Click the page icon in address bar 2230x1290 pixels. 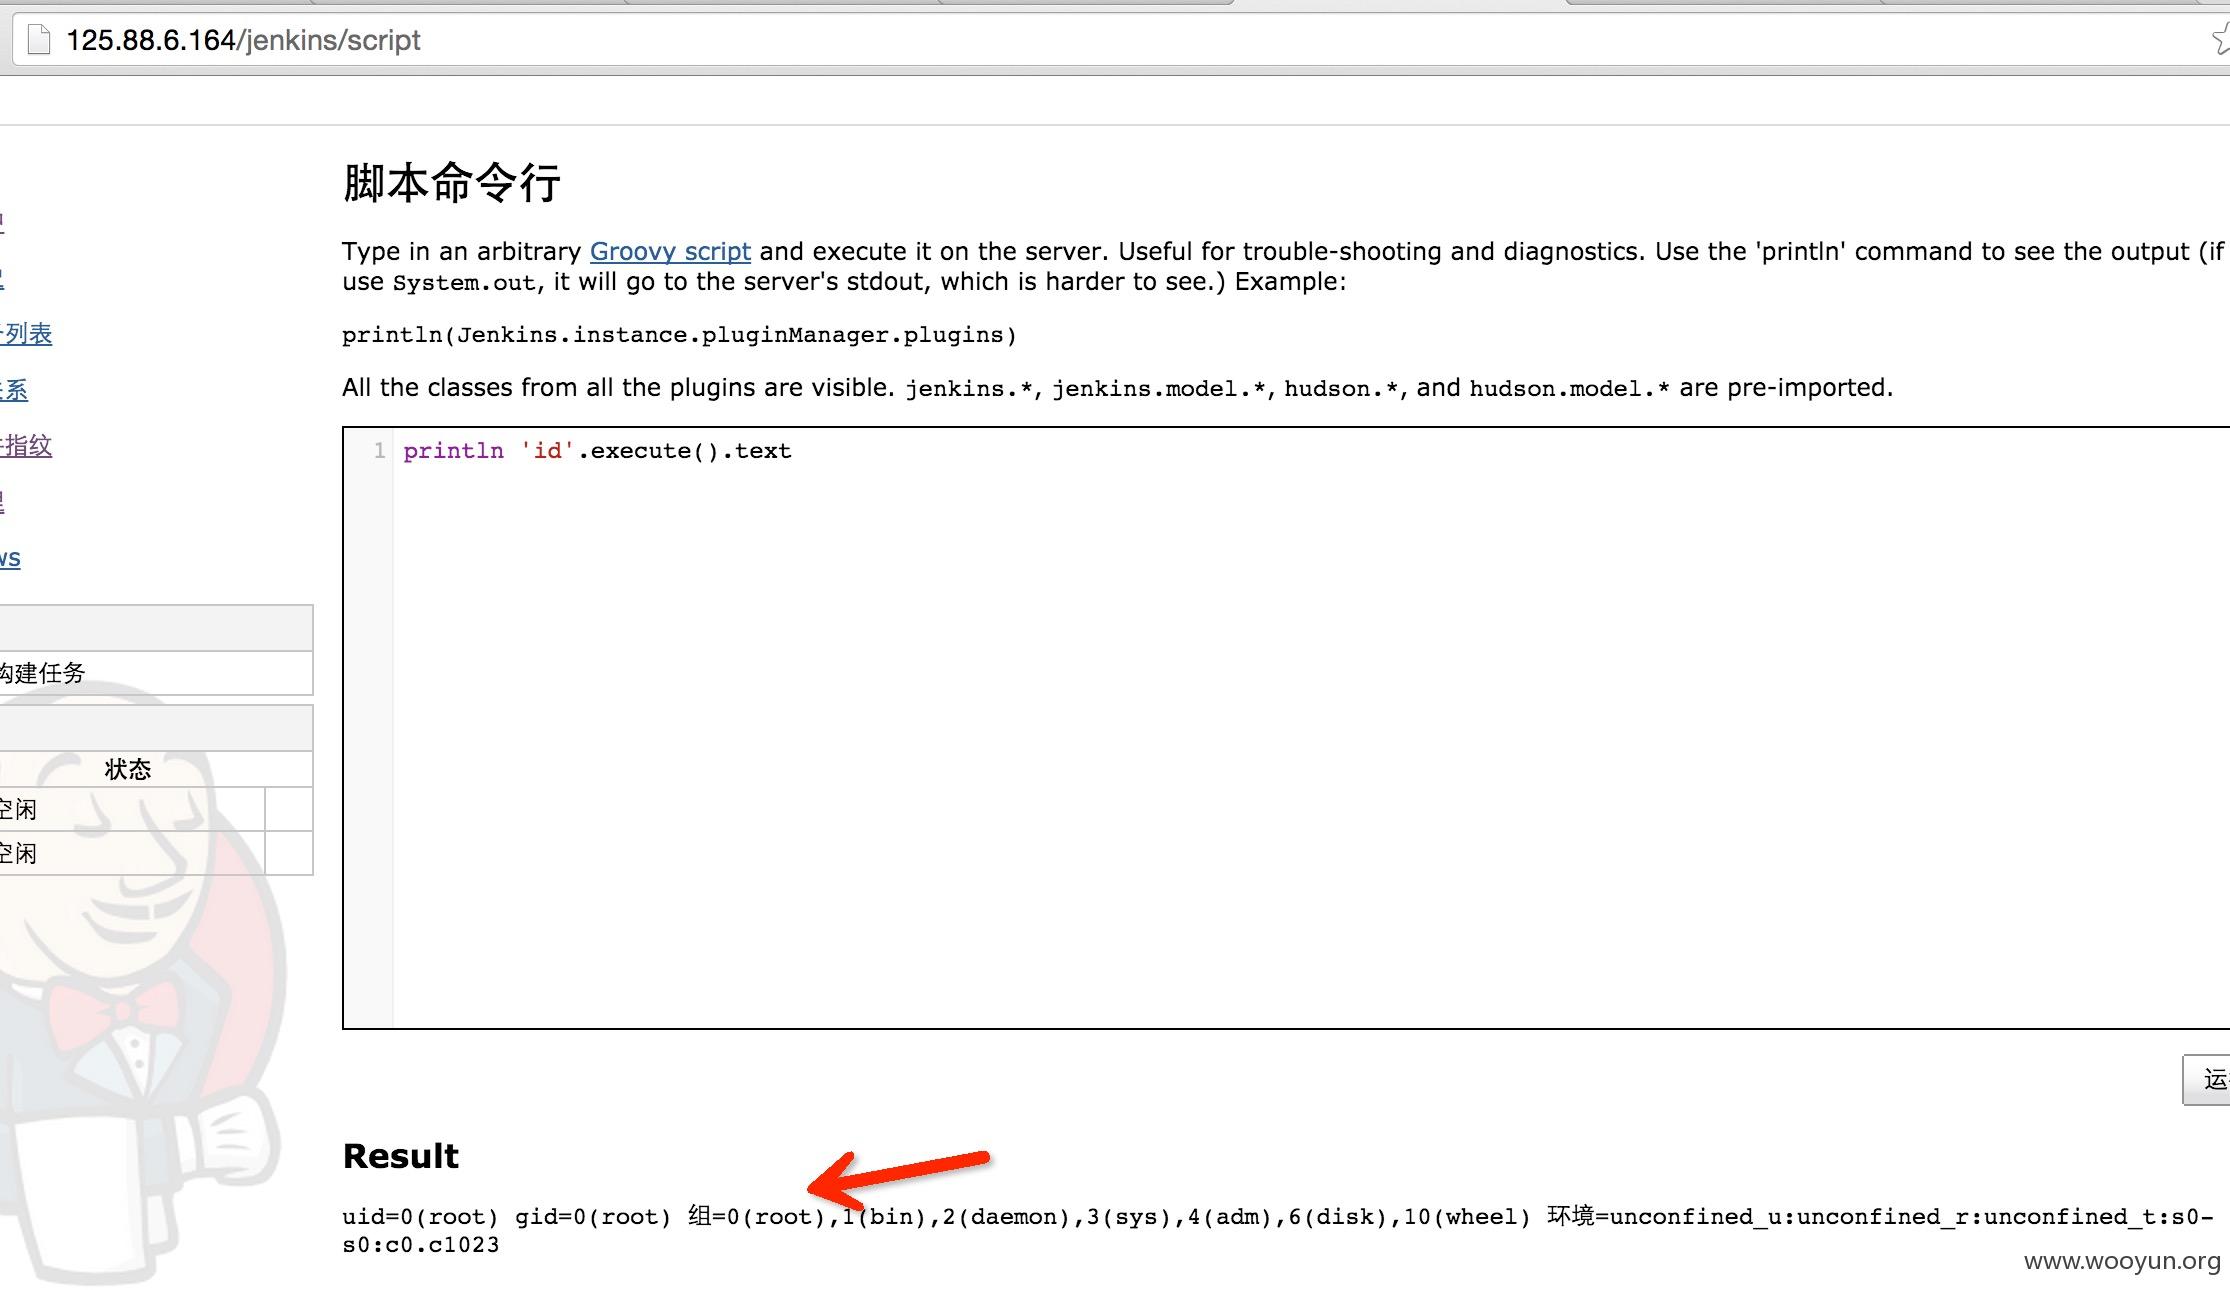point(38,40)
